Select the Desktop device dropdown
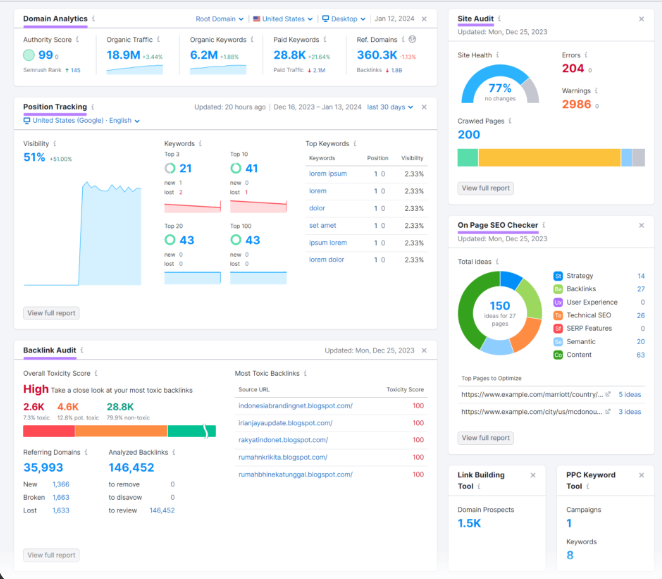Screen dimensions: 662x579 click(x=344, y=19)
